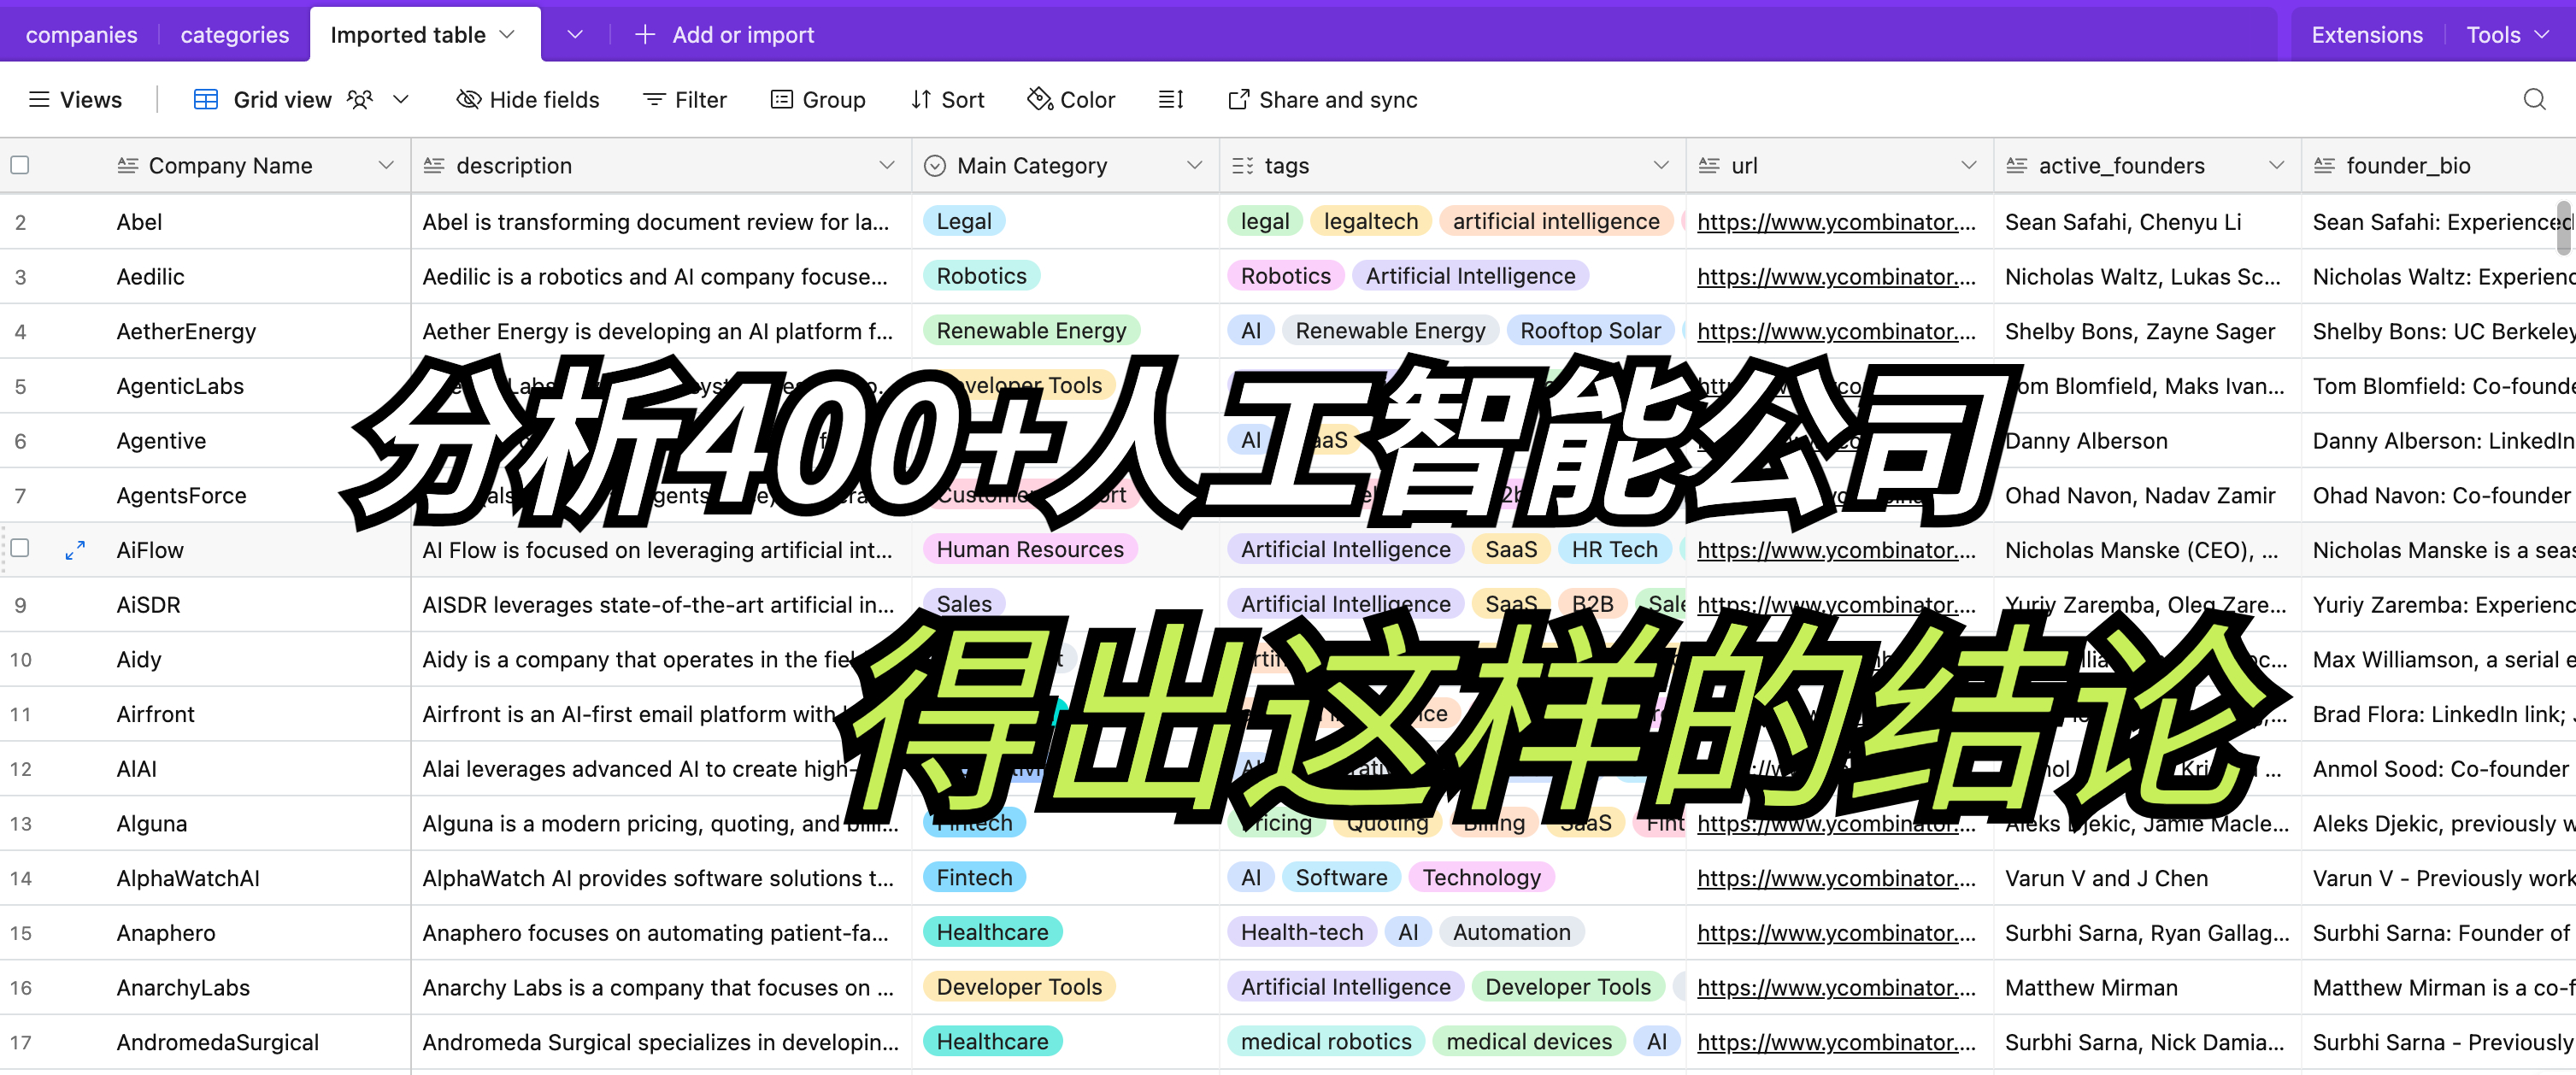Click the 'HR Tech' tag in AiFlow row
Viewport: 2576px width, 1075px height.
click(x=1614, y=549)
